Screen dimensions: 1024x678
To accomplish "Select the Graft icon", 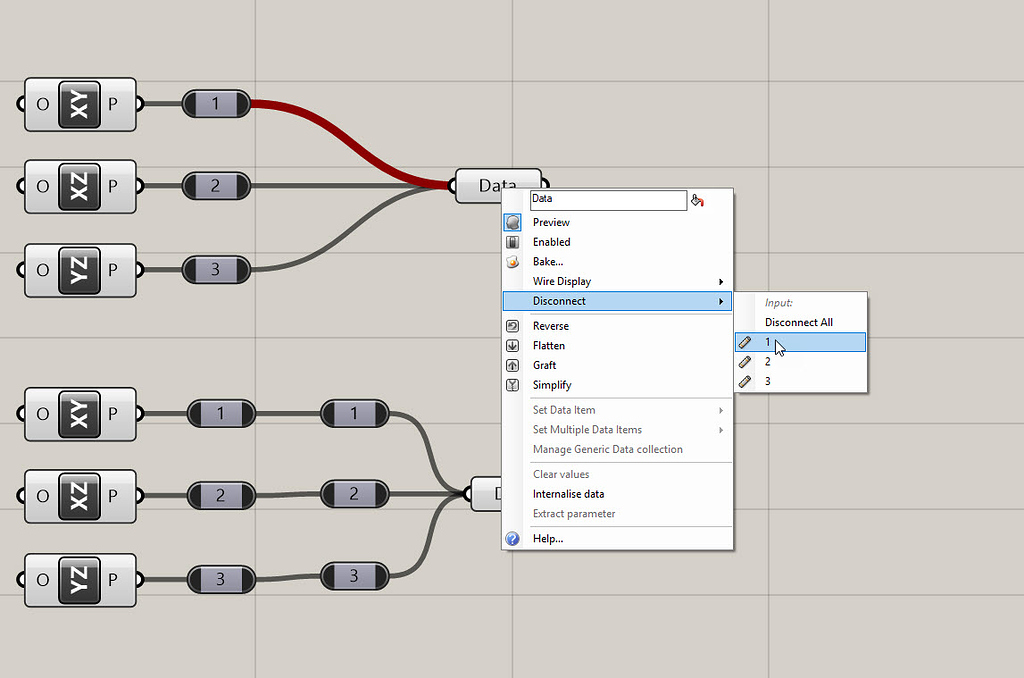I will coord(513,365).
